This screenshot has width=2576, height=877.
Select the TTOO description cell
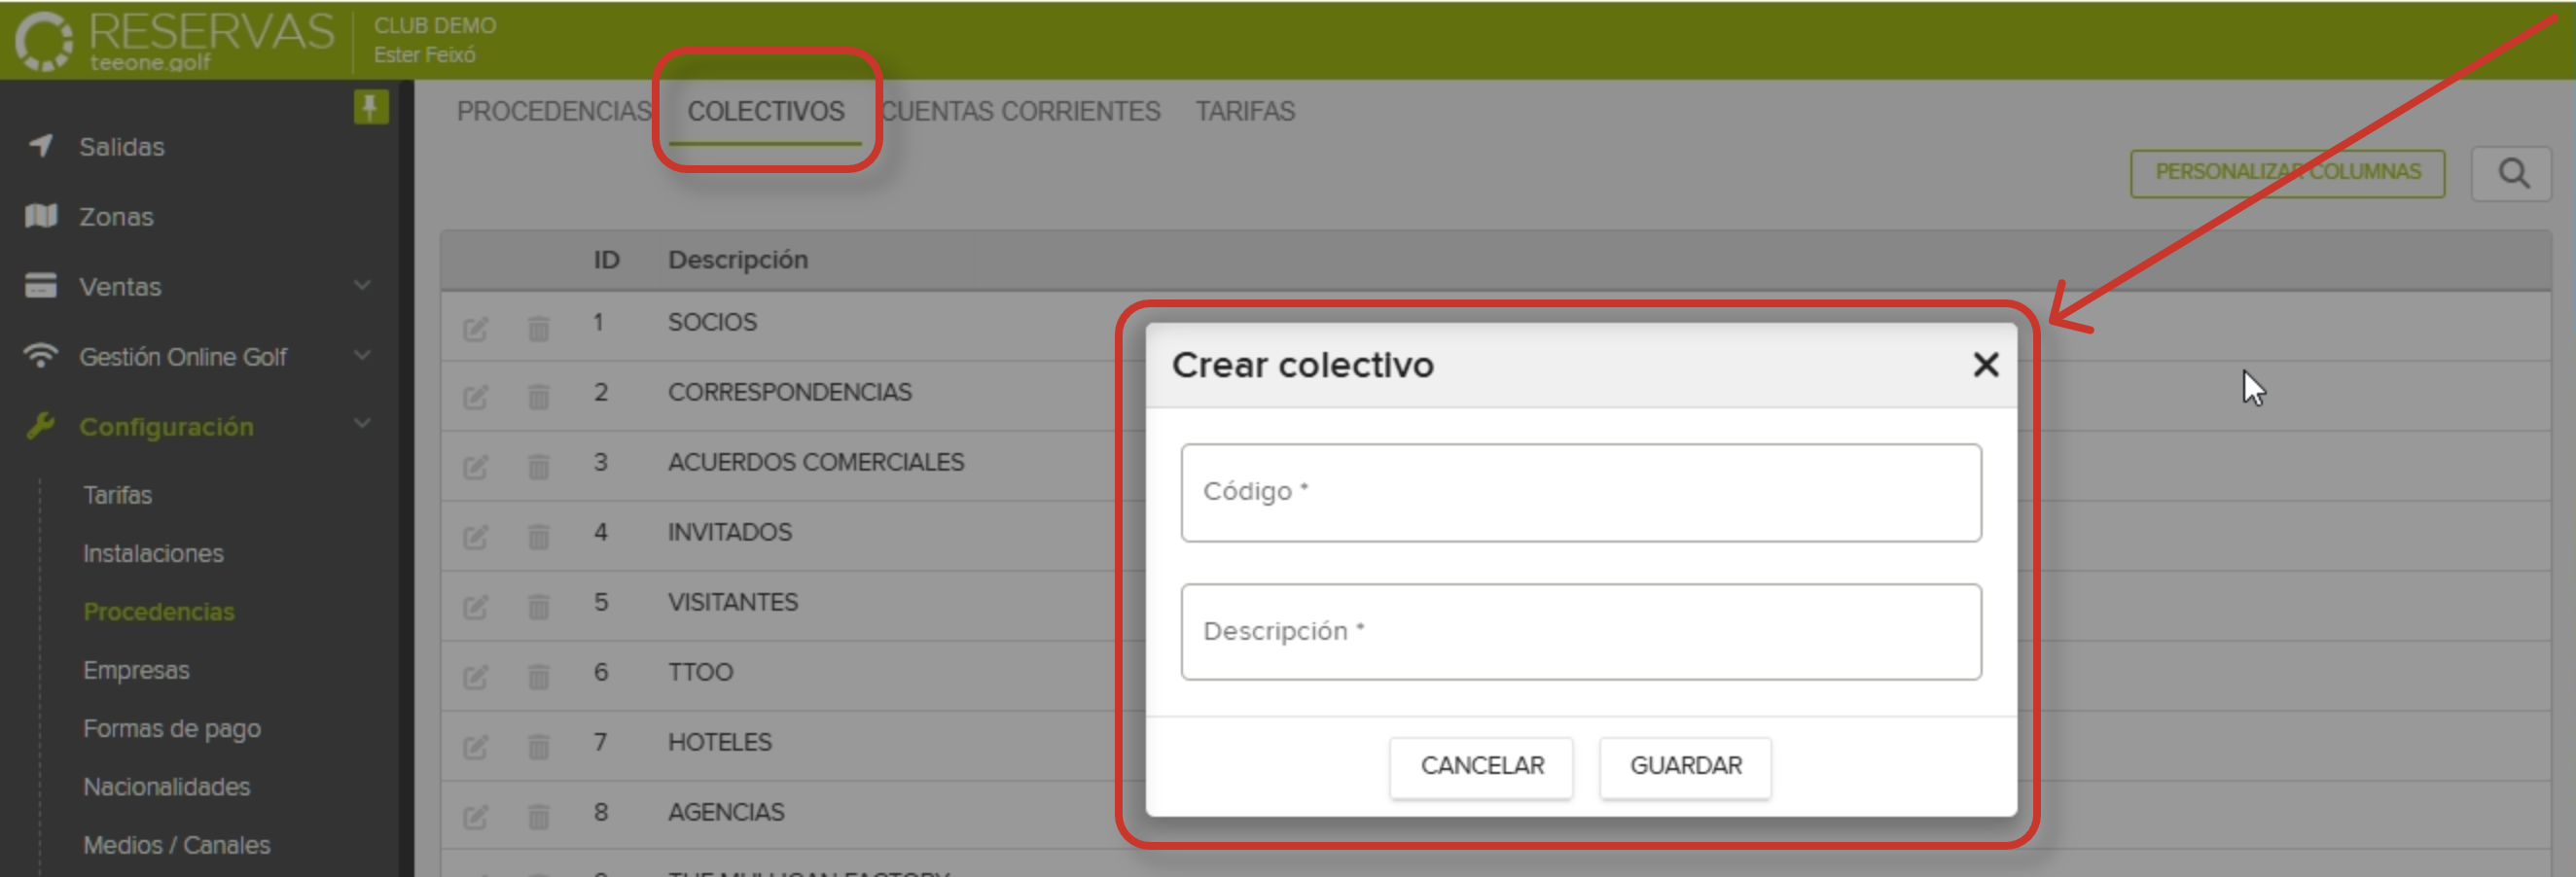coord(700,672)
